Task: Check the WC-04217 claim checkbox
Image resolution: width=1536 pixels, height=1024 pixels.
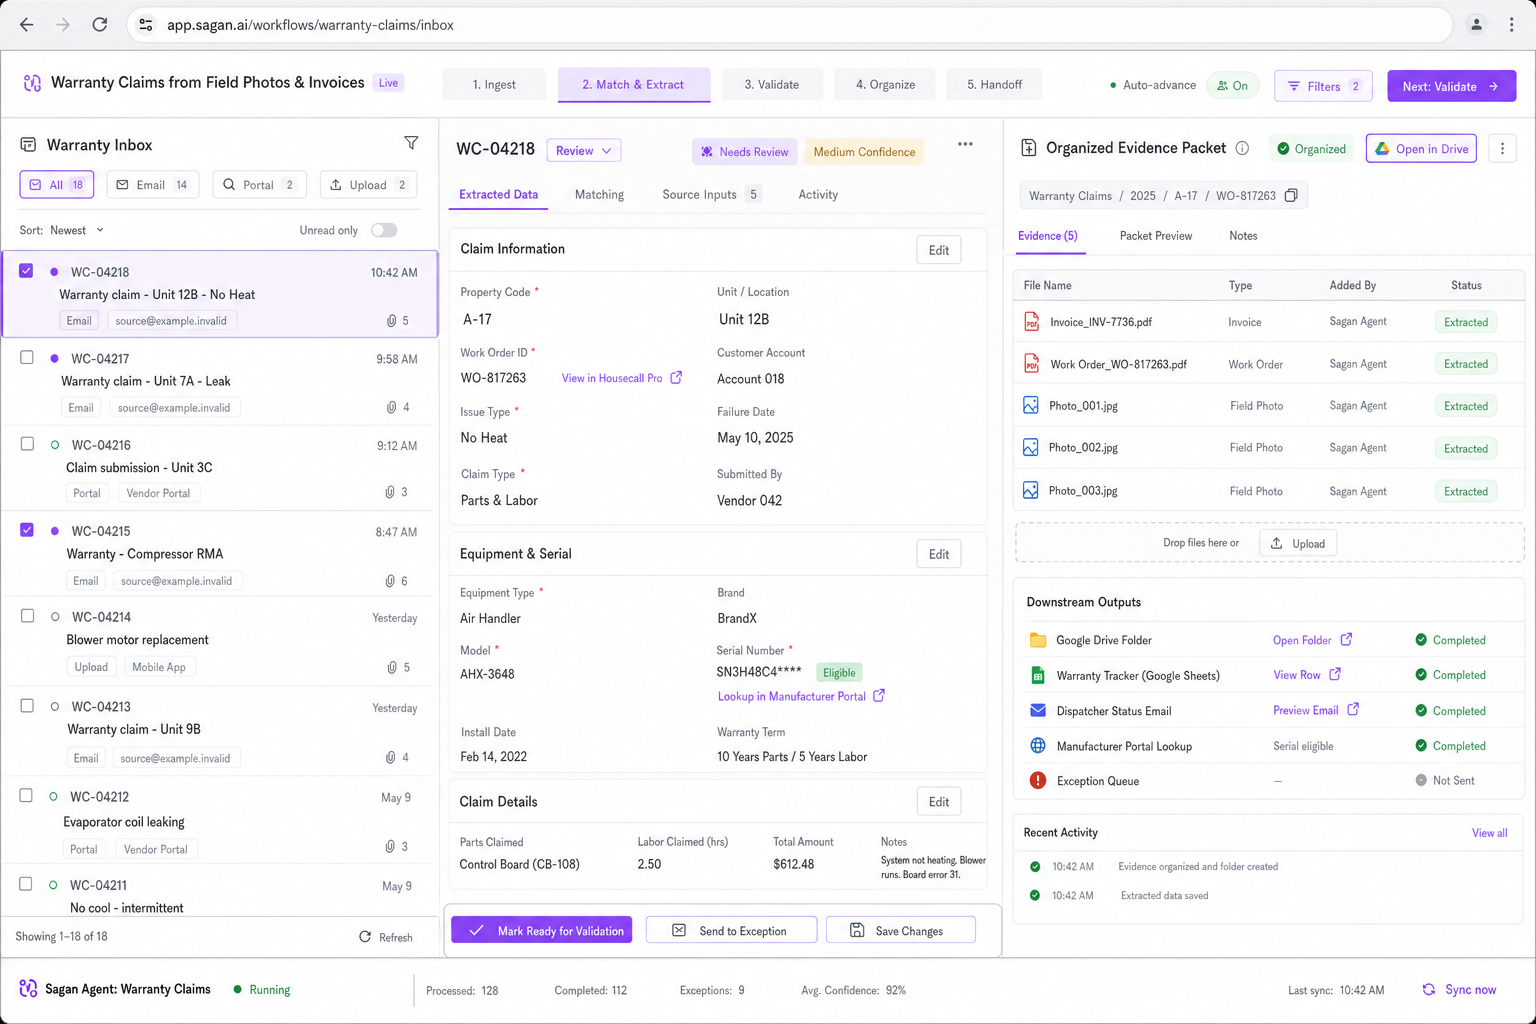Action: (x=27, y=357)
